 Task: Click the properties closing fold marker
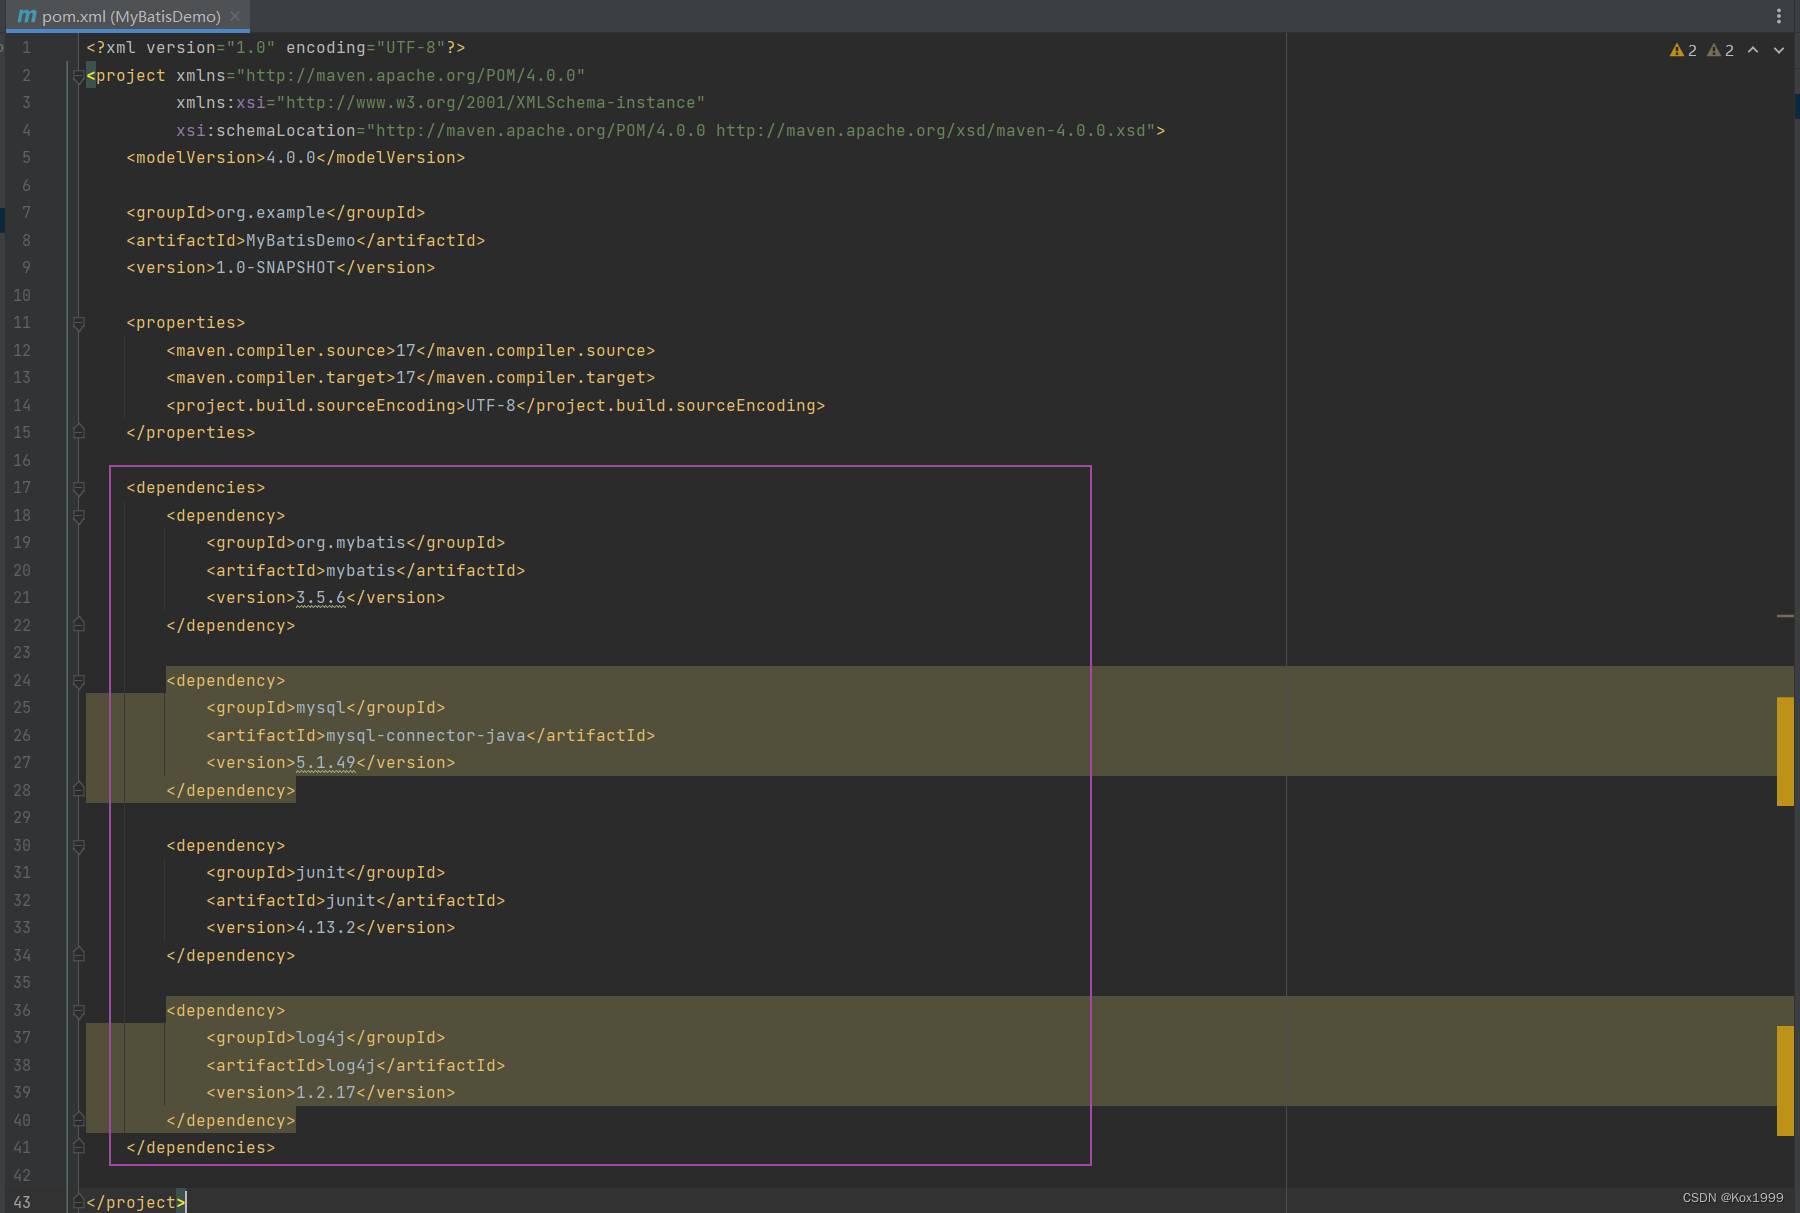pyautogui.click(x=78, y=432)
